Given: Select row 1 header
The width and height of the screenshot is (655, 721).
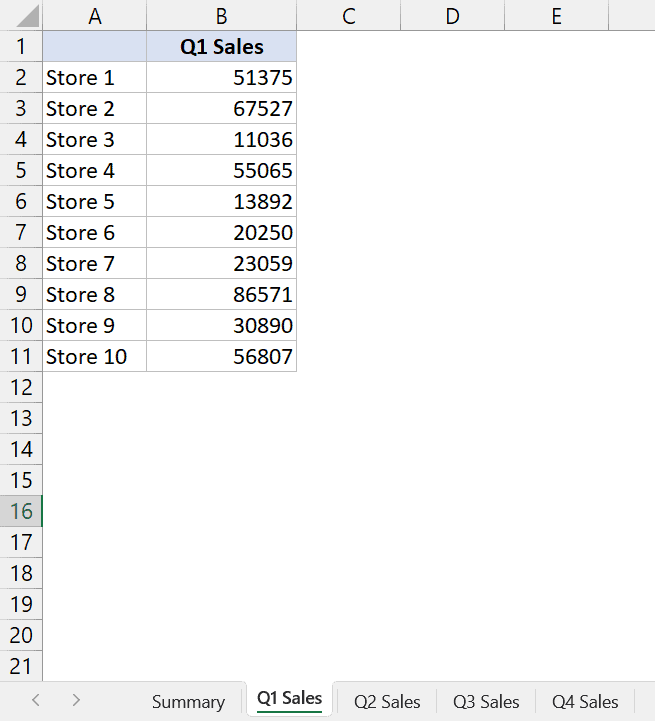Looking at the screenshot, I should tap(21, 46).
